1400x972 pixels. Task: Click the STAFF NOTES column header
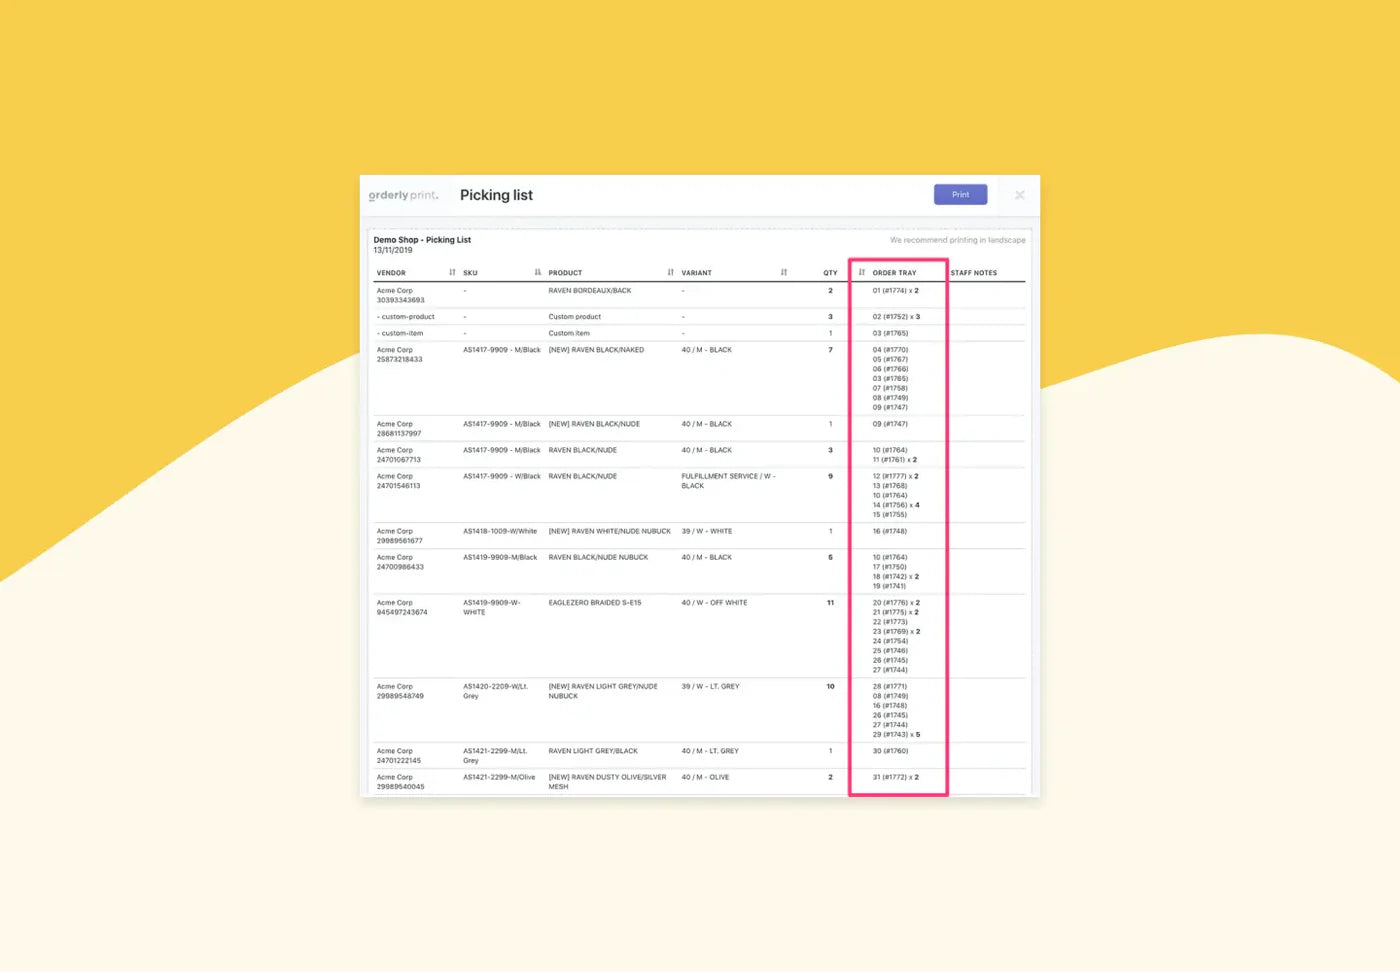pos(975,271)
